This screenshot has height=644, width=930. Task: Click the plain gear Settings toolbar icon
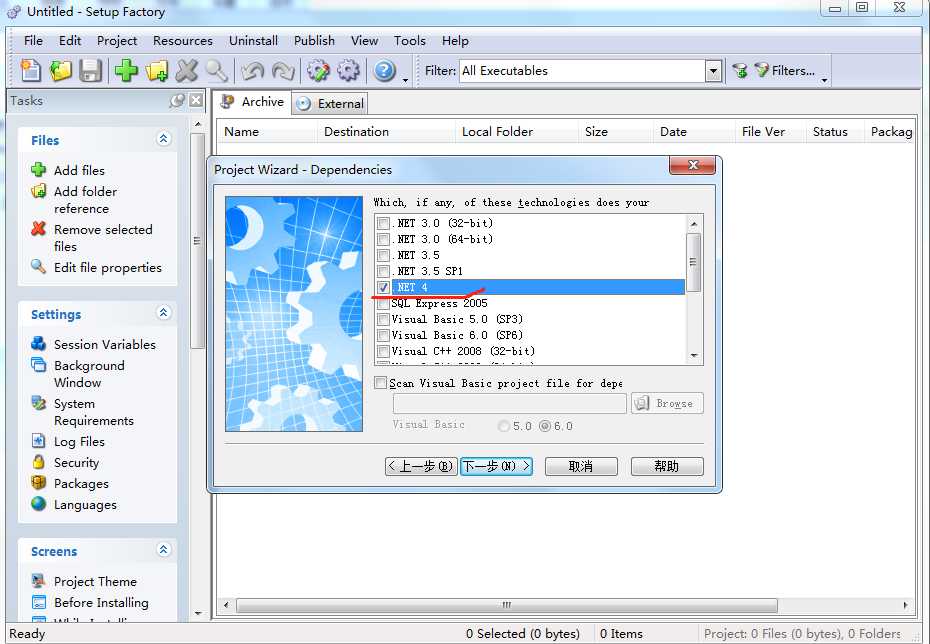[x=348, y=71]
